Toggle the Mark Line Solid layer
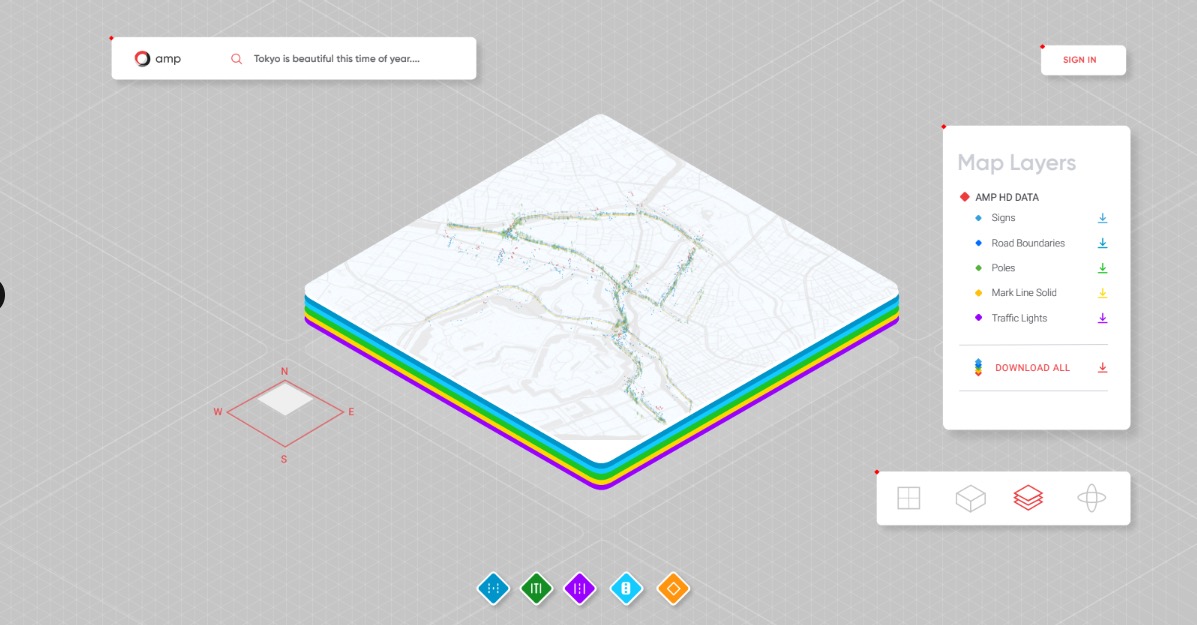The height and width of the screenshot is (625, 1197). 1023,293
